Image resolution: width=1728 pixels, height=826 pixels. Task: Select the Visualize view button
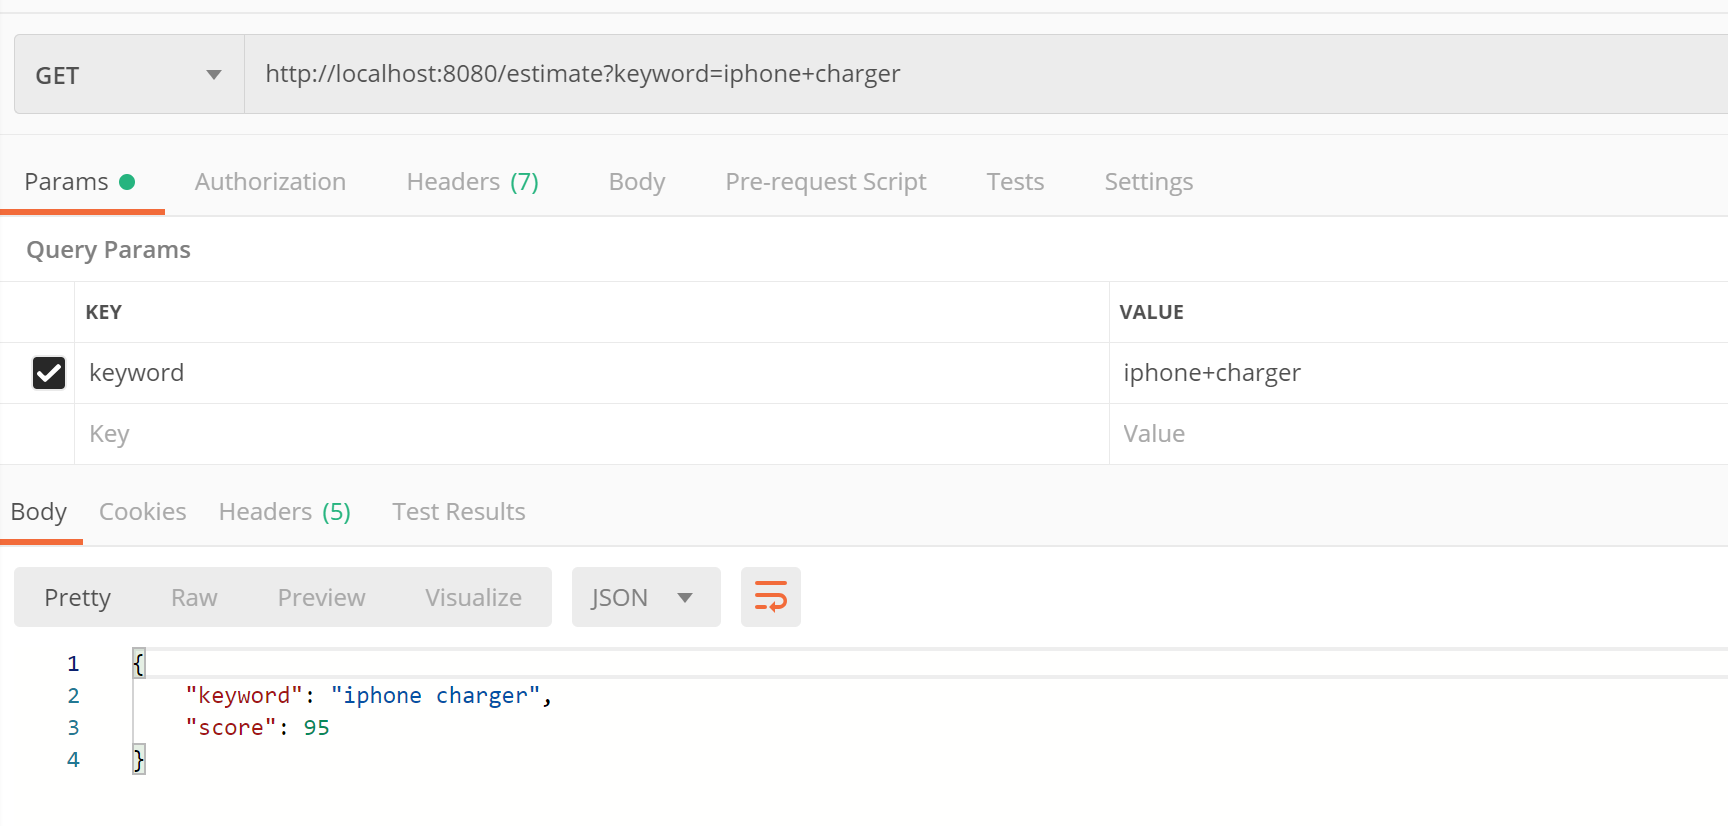point(473,597)
